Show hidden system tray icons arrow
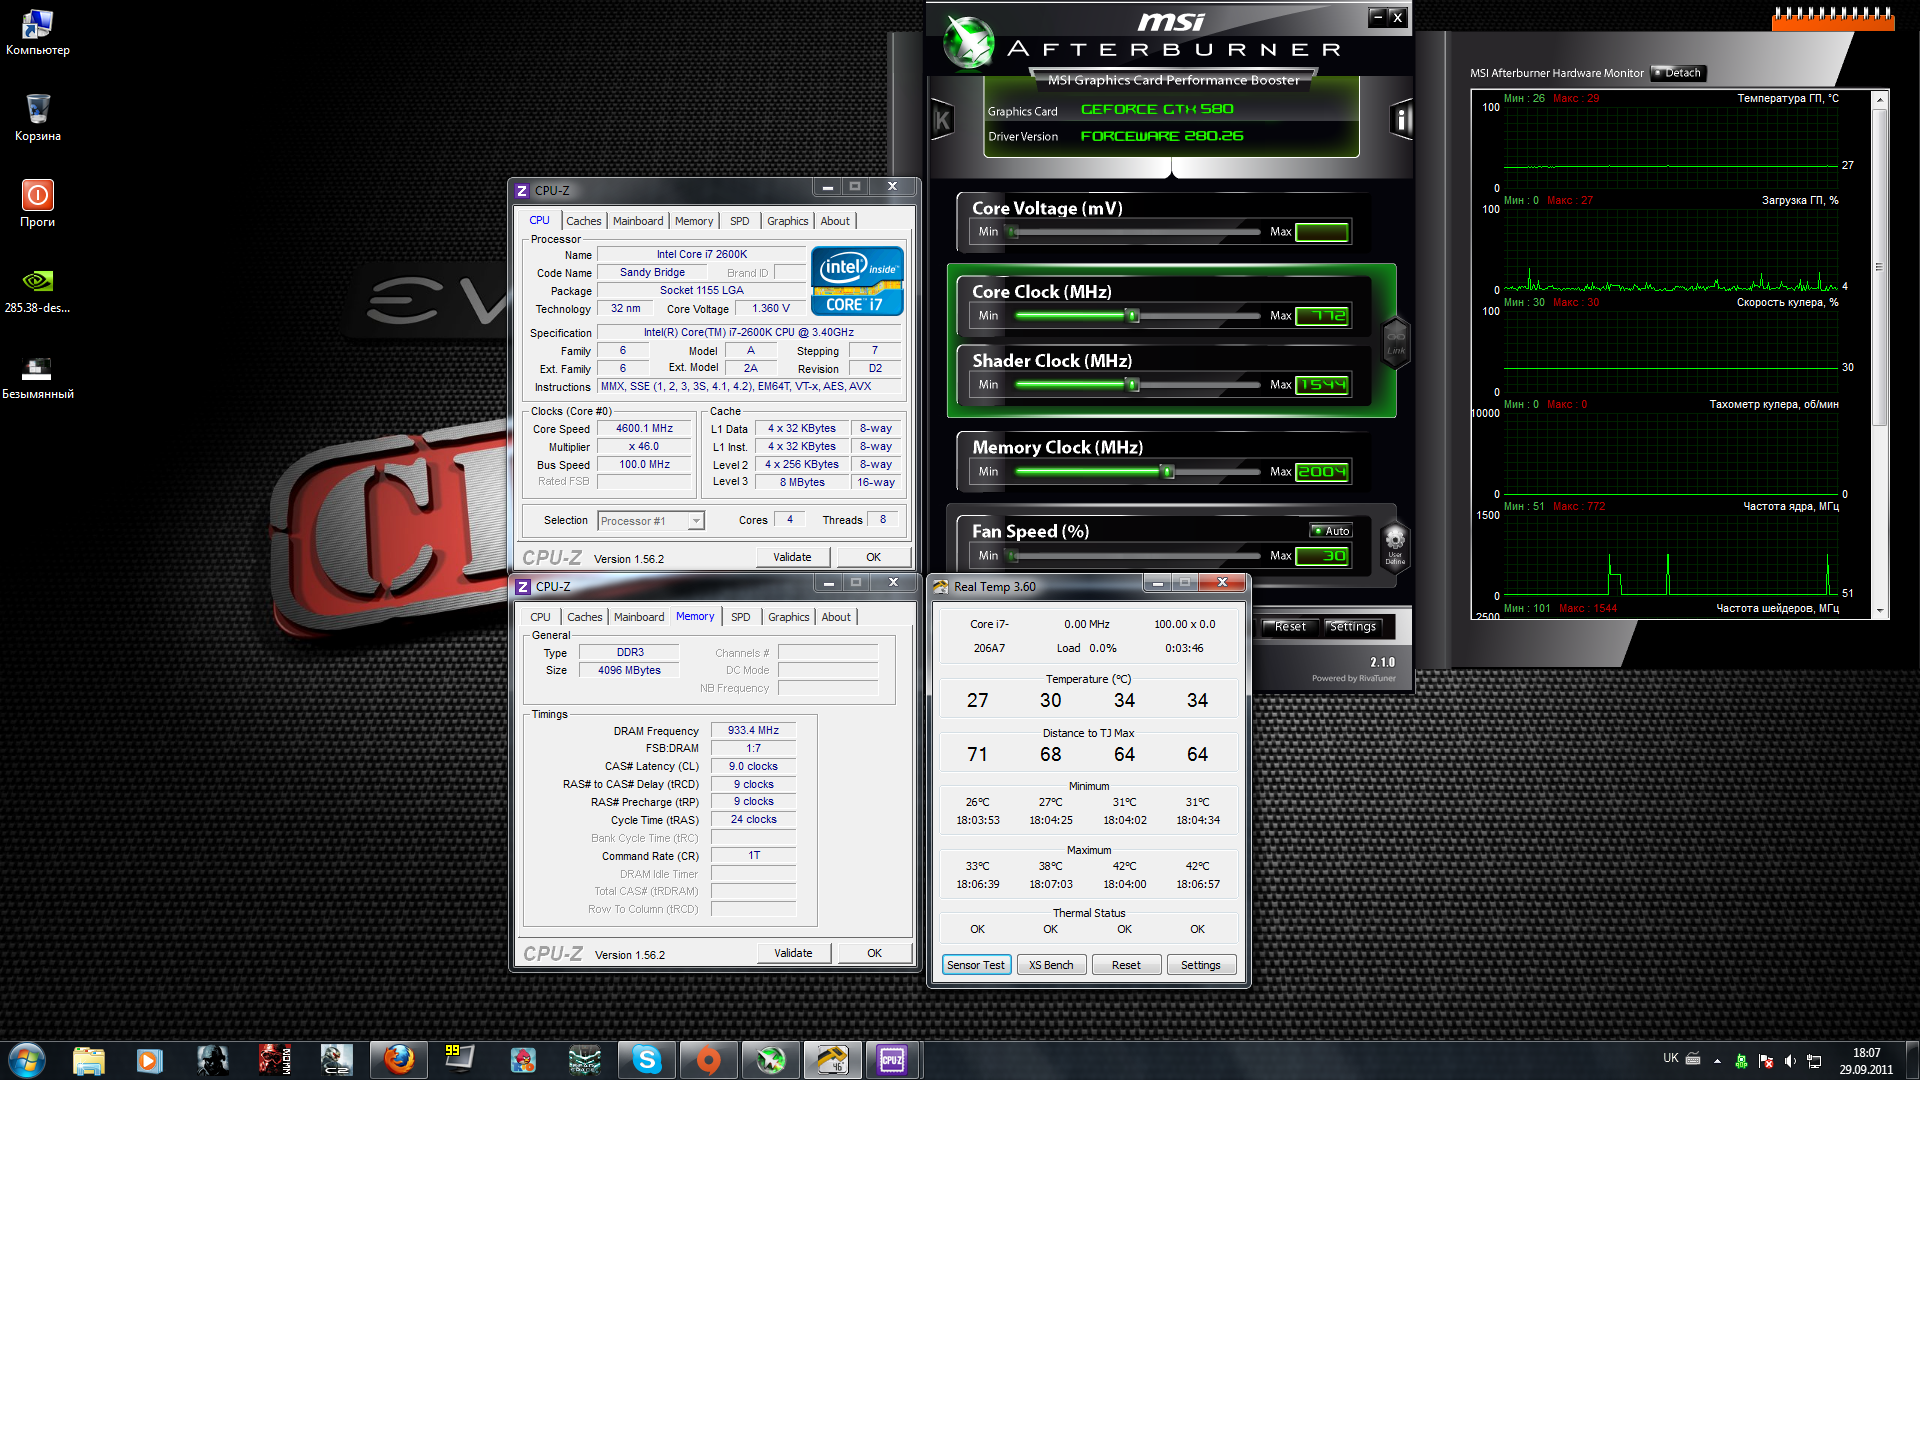 (1717, 1060)
